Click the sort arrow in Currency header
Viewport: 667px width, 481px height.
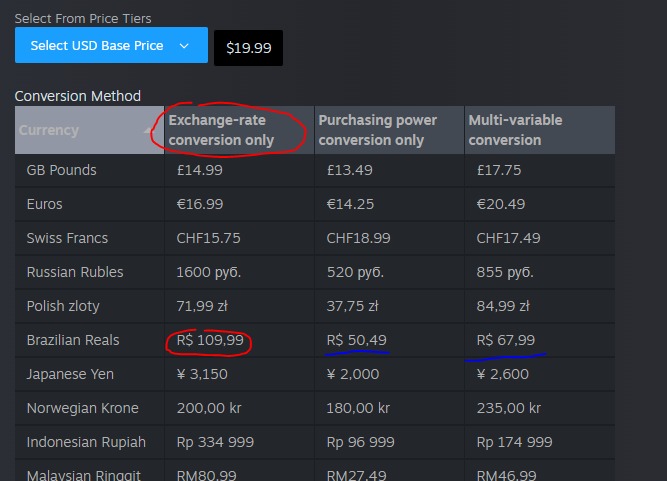pyautogui.click(x=148, y=130)
